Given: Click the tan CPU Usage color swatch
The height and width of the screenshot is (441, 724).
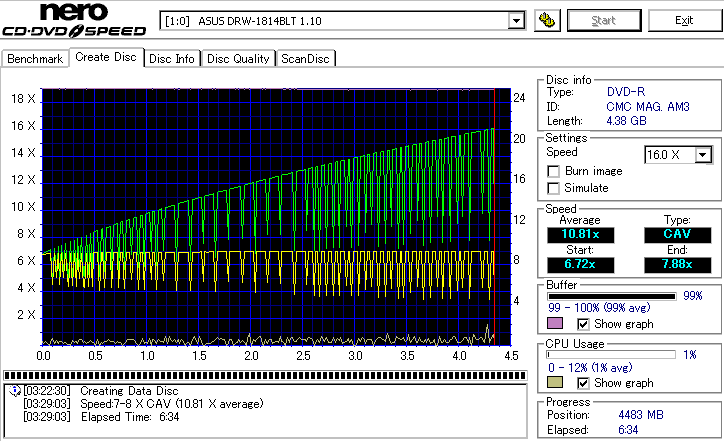Looking at the screenshot, I should [x=555, y=383].
